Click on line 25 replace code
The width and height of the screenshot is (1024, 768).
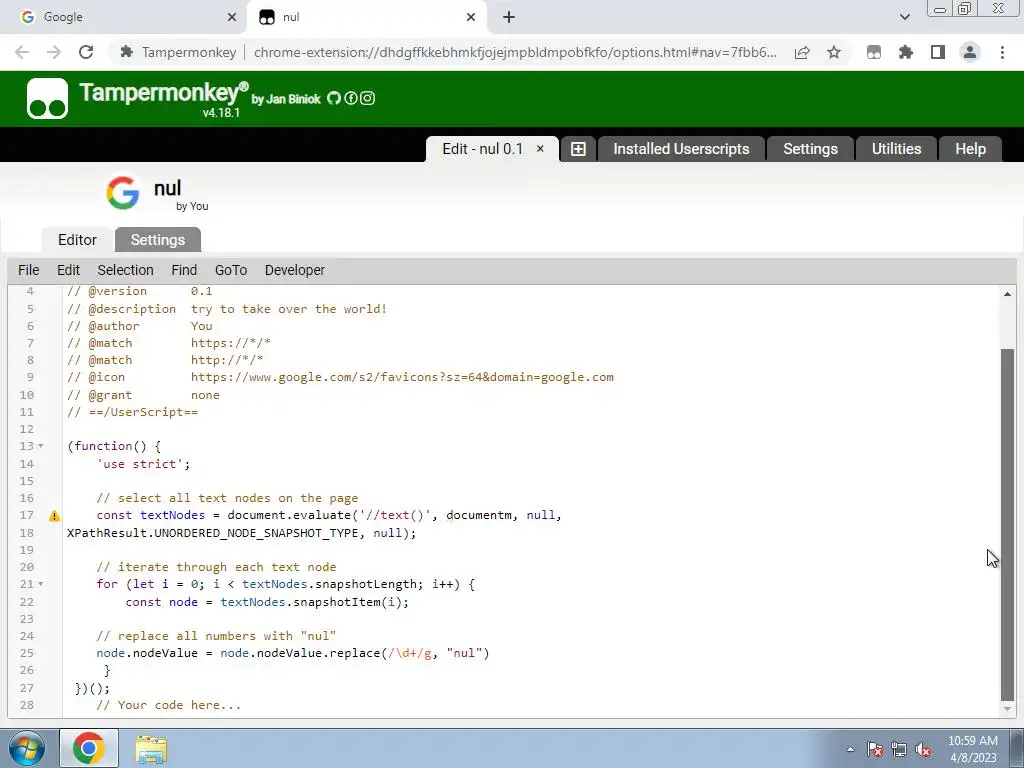(293, 653)
